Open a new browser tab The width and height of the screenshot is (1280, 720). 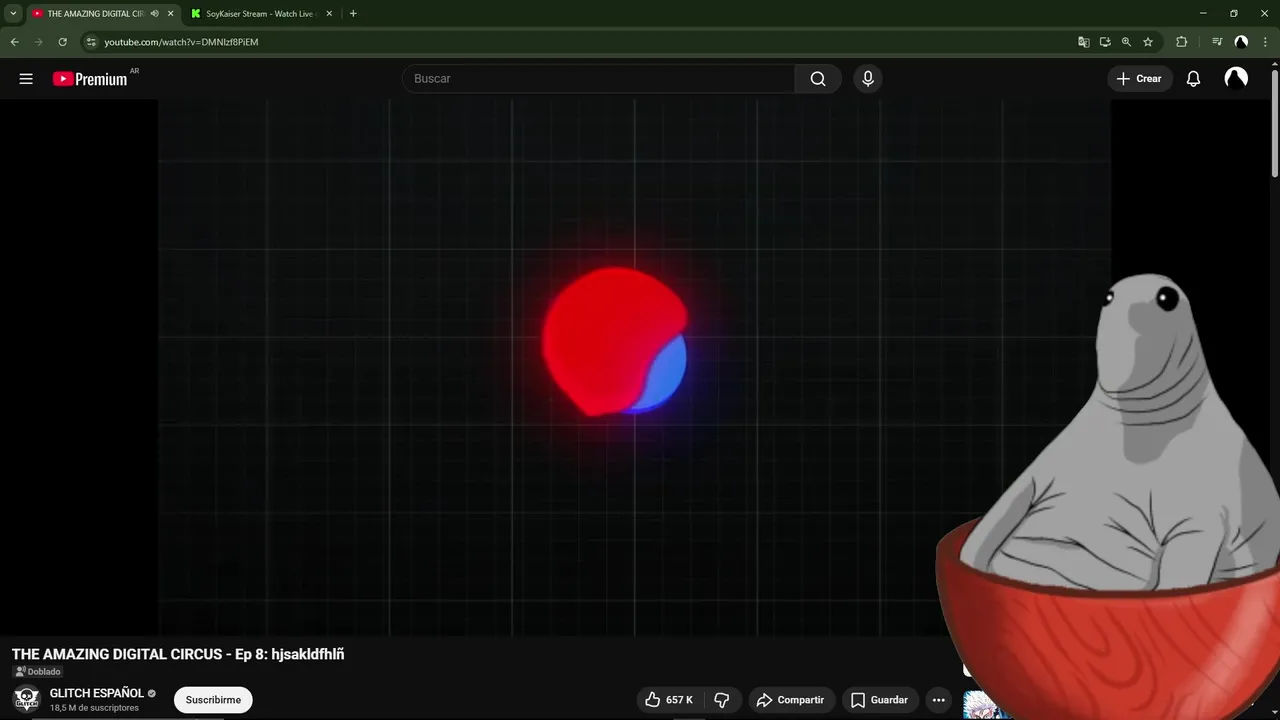353,14
